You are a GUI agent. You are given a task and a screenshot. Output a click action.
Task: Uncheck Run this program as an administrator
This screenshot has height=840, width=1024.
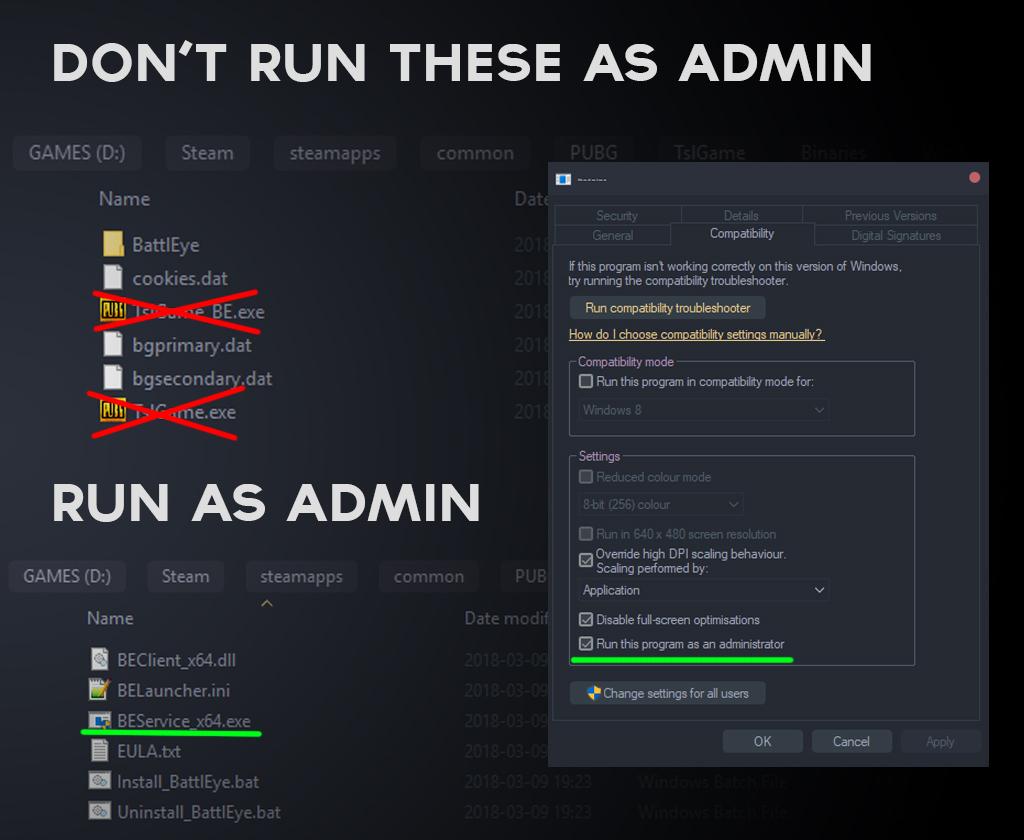coord(587,644)
